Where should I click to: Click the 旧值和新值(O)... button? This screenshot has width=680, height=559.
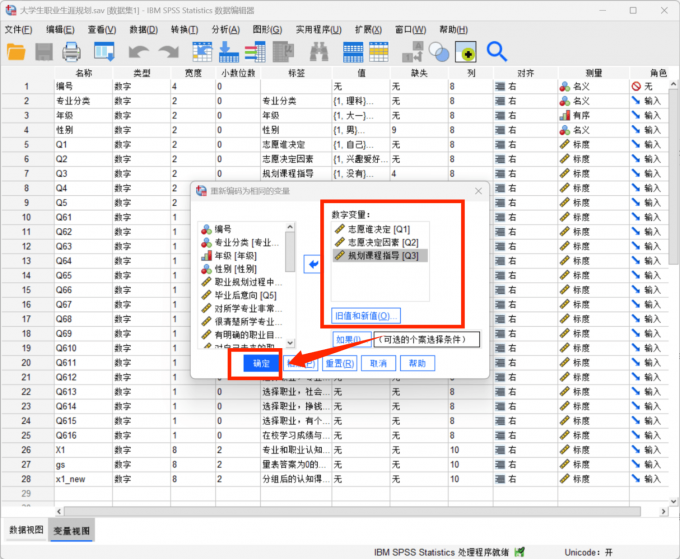[366, 316]
